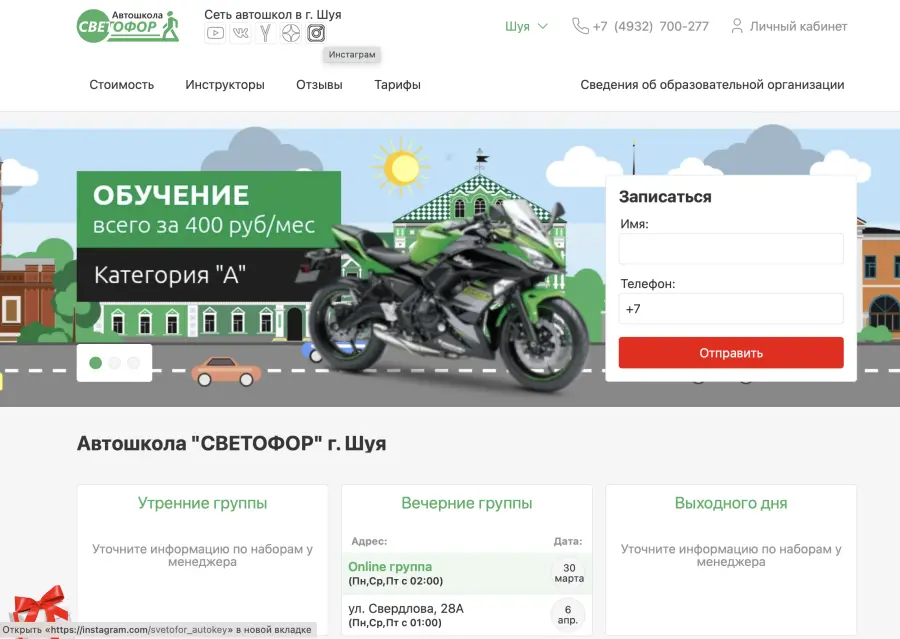Expand the Шуя city dropdown
This screenshot has width=900, height=639.
(x=526, y=26)
